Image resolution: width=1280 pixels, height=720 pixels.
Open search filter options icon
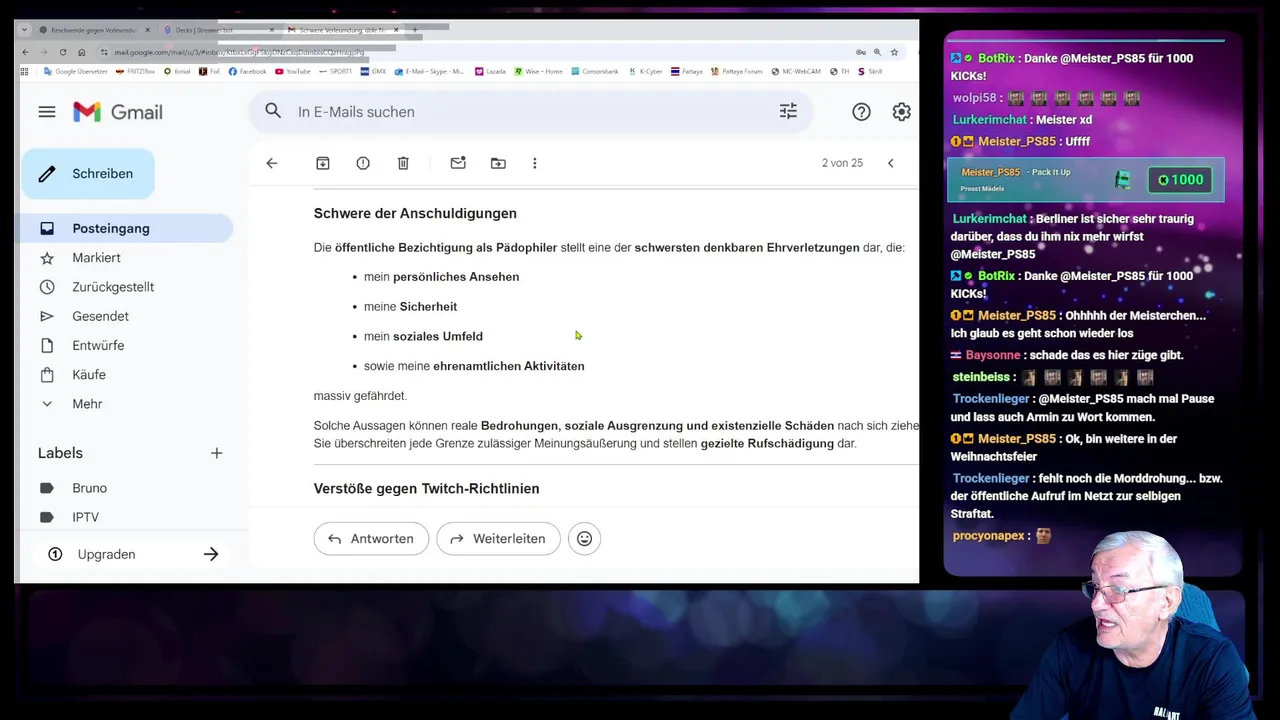coord(788,112)
